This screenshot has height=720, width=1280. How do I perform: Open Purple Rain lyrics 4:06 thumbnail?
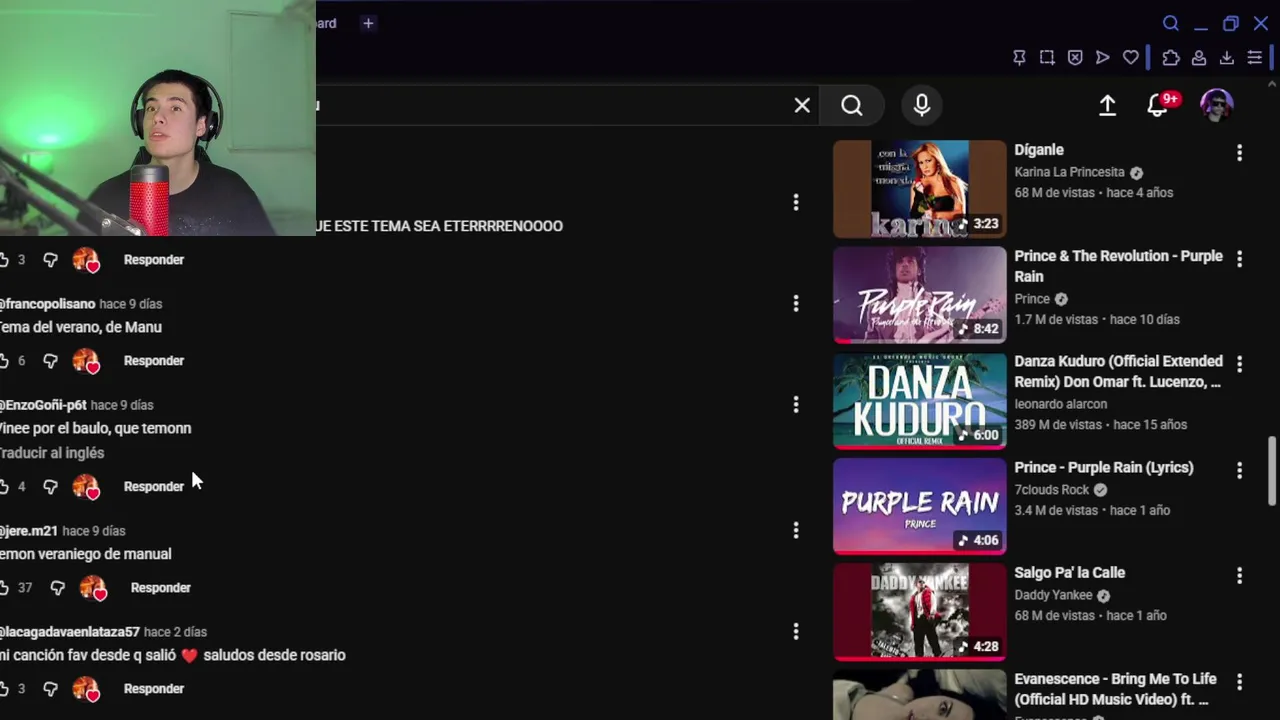pyautogui.click(x=920, y=506)
